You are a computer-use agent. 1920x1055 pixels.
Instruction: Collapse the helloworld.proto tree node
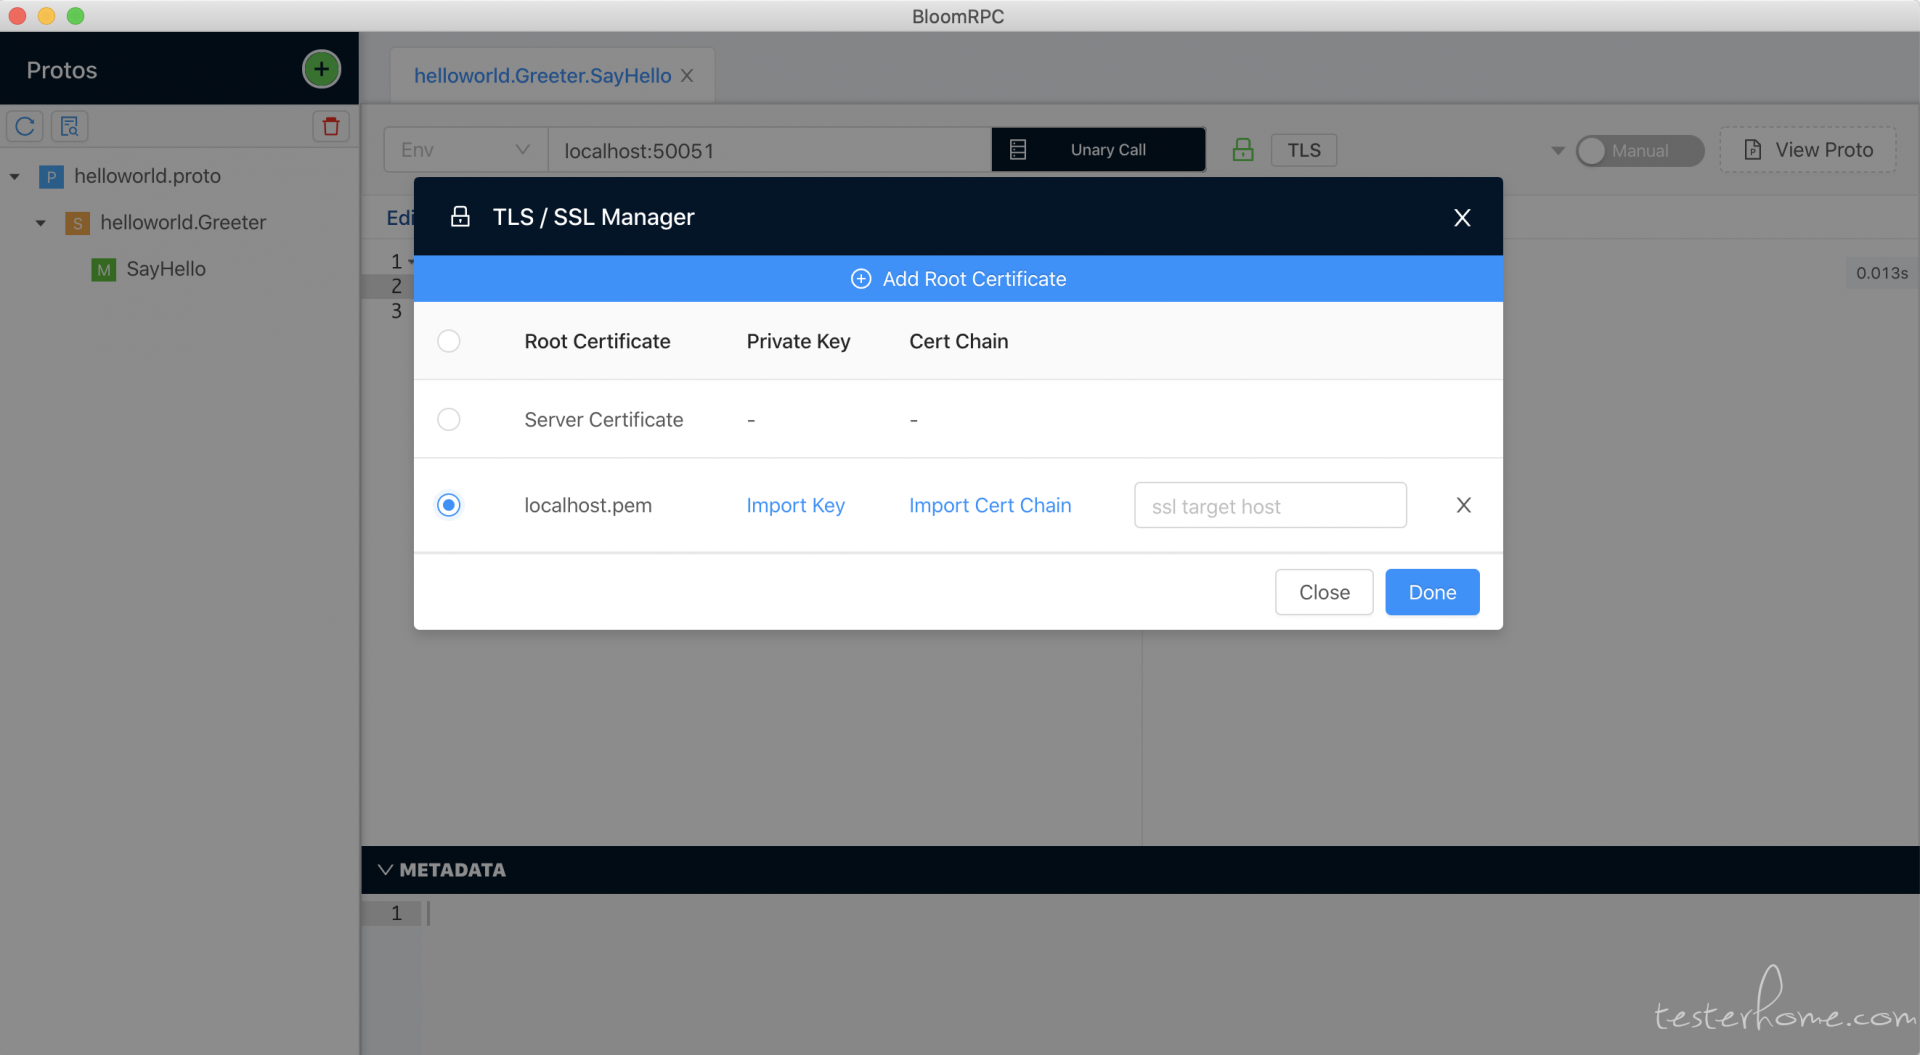[14, 177]
